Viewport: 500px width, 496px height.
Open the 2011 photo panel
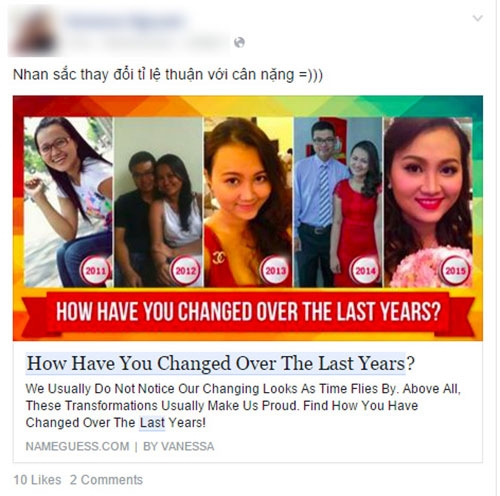pyautogui.click(x=68, y=202)
